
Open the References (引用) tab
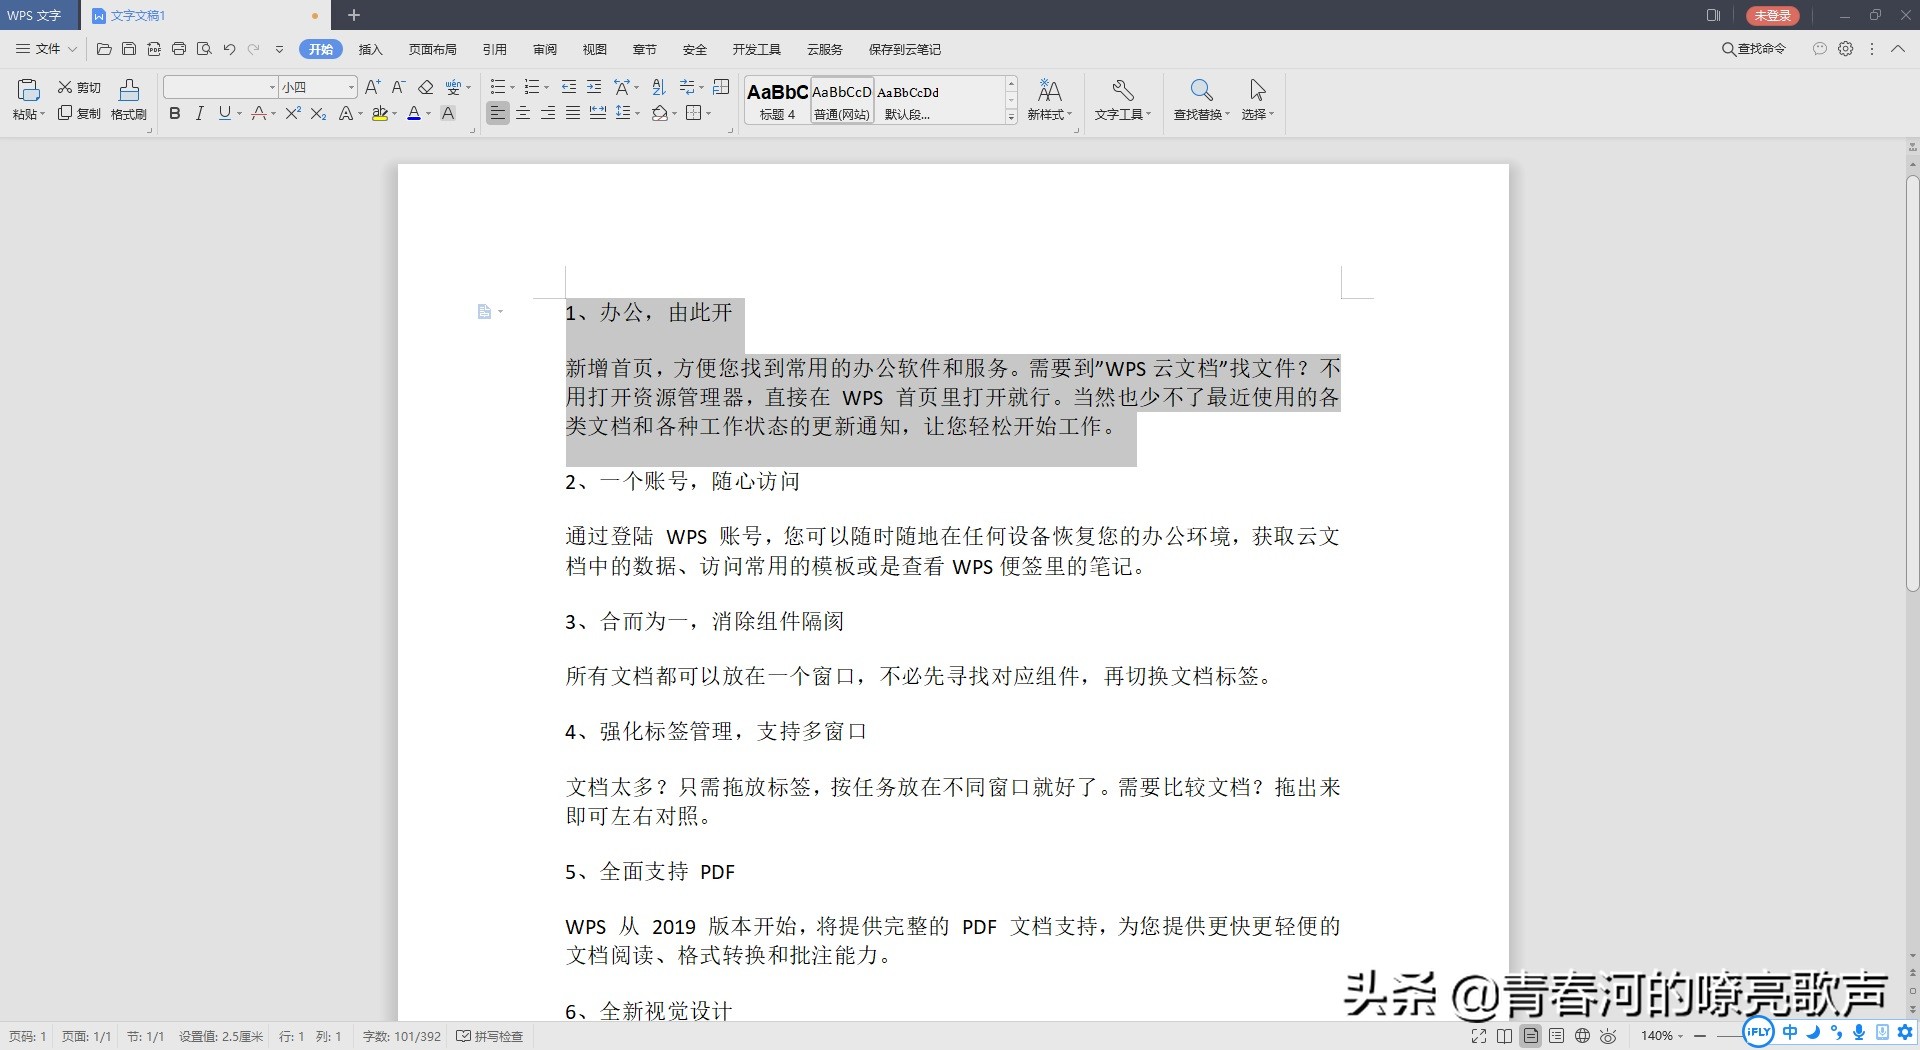click(494, 49)
